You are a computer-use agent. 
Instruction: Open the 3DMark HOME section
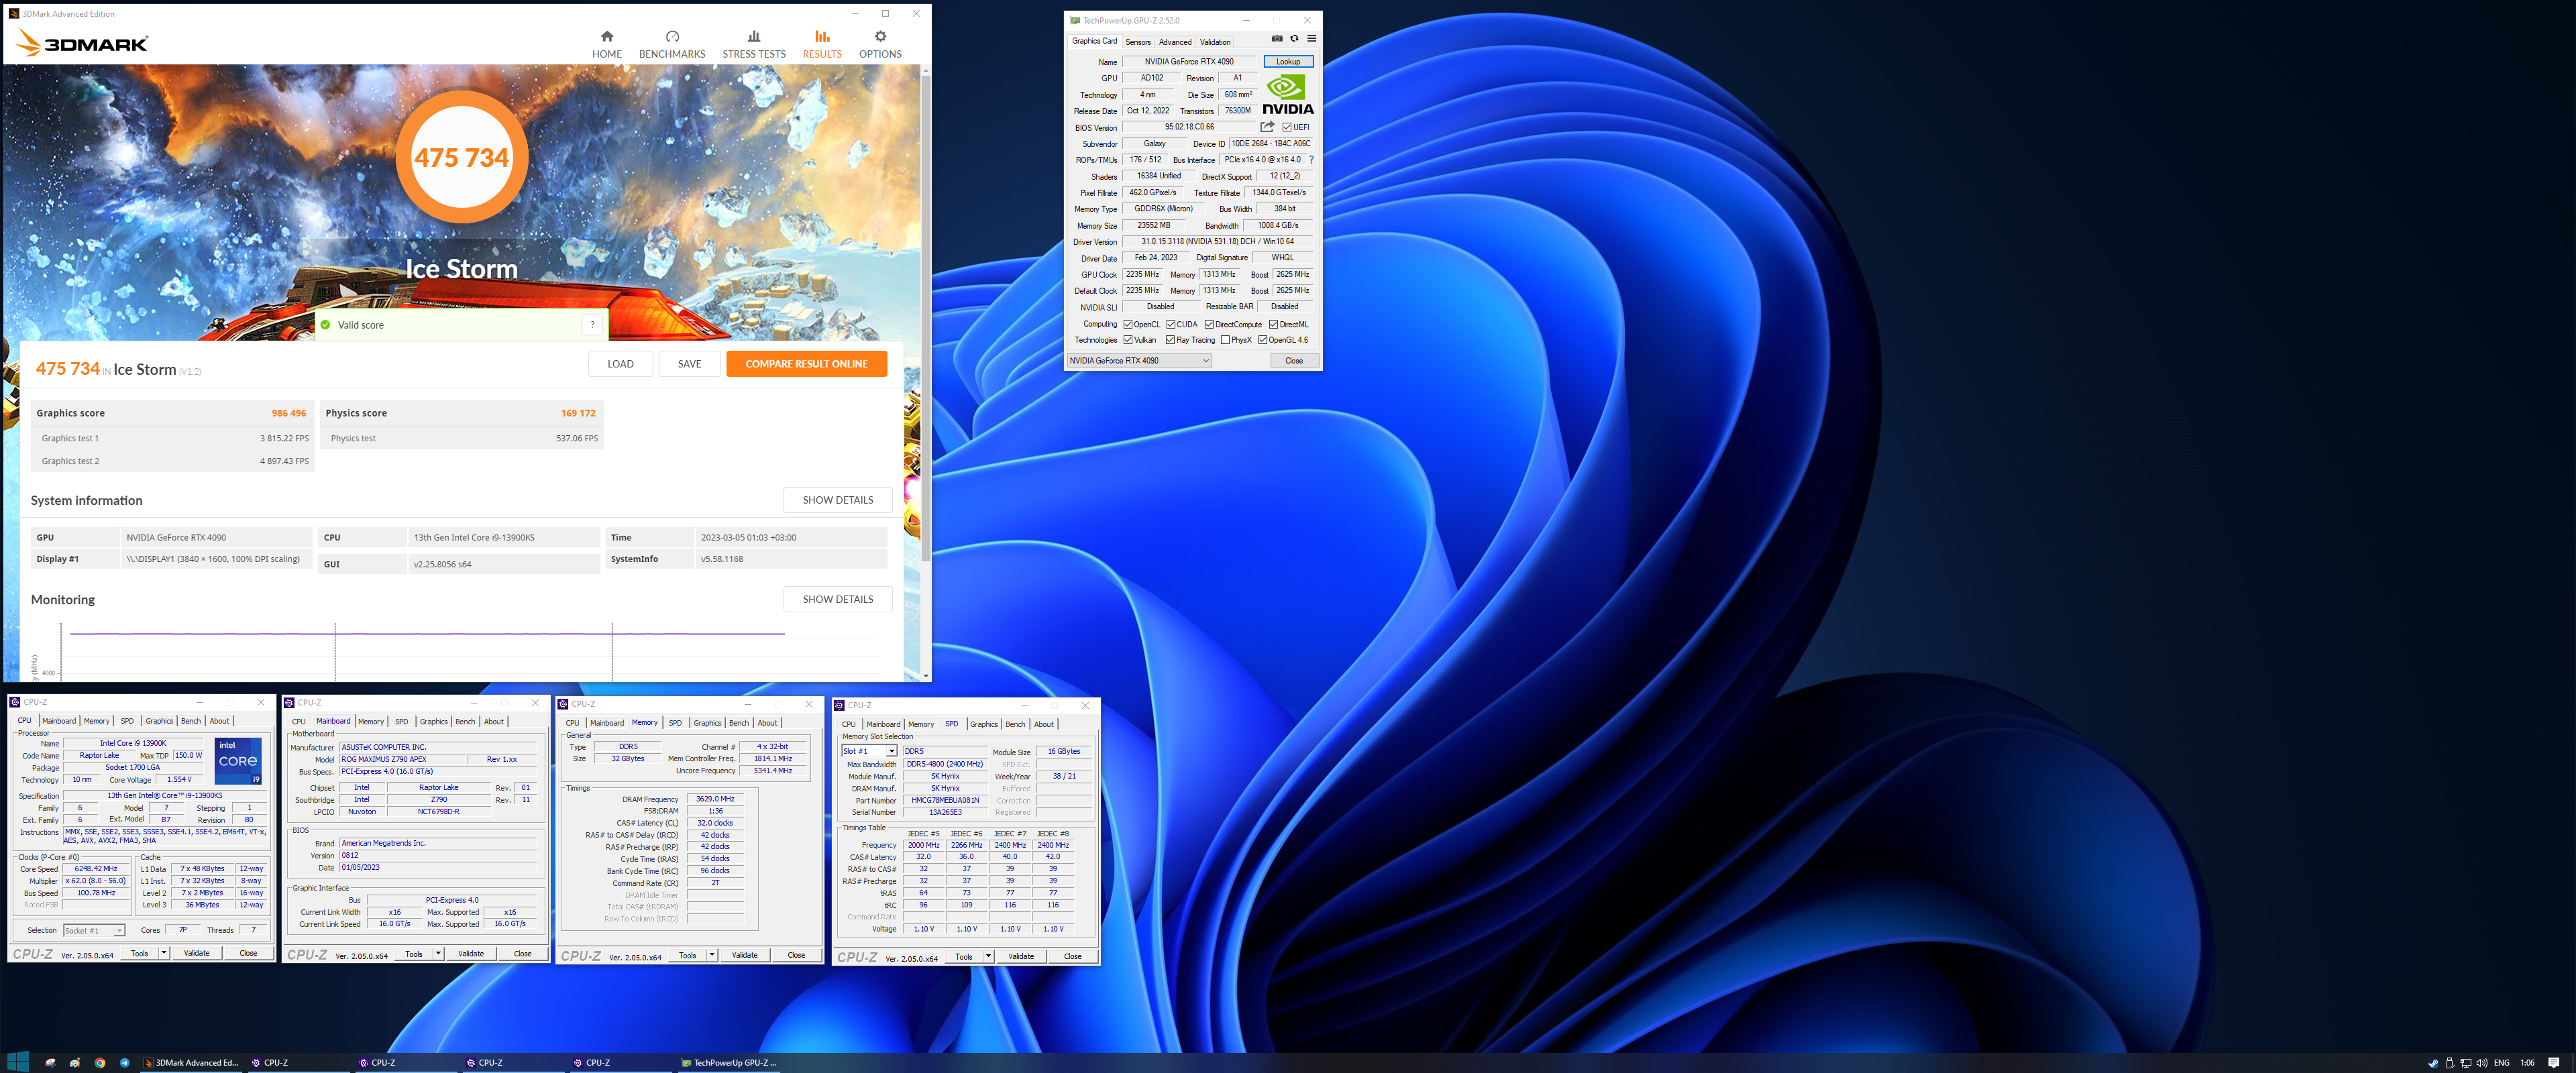point(606,44)
